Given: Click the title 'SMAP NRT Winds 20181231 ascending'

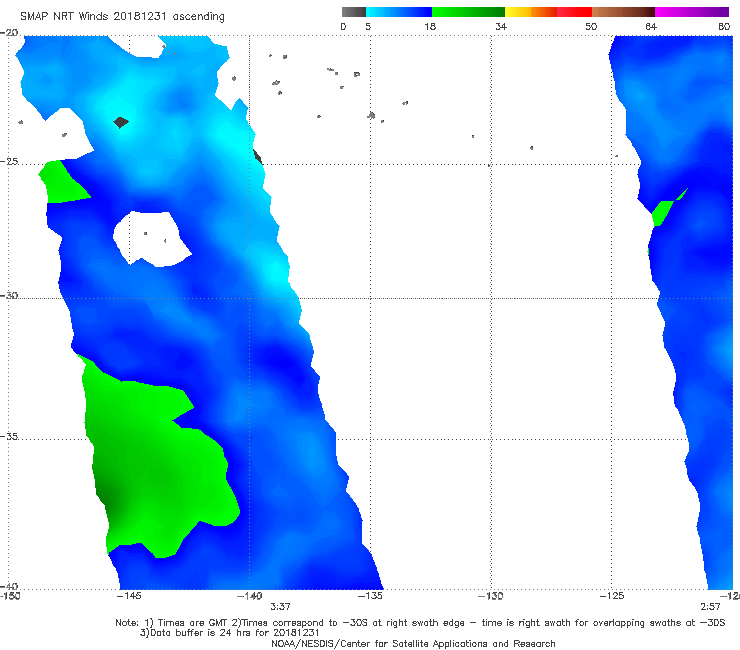Looking at the screenshot, I should point(122,17).
